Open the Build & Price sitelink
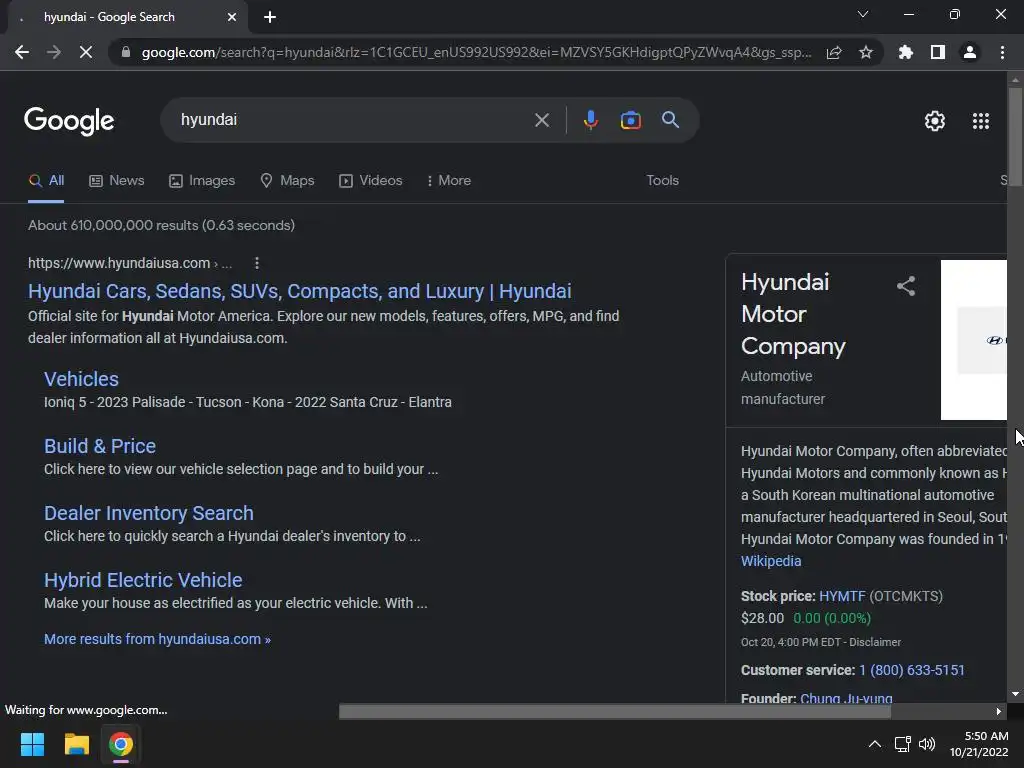1024x768 pixels. click(x=100, y=446)
